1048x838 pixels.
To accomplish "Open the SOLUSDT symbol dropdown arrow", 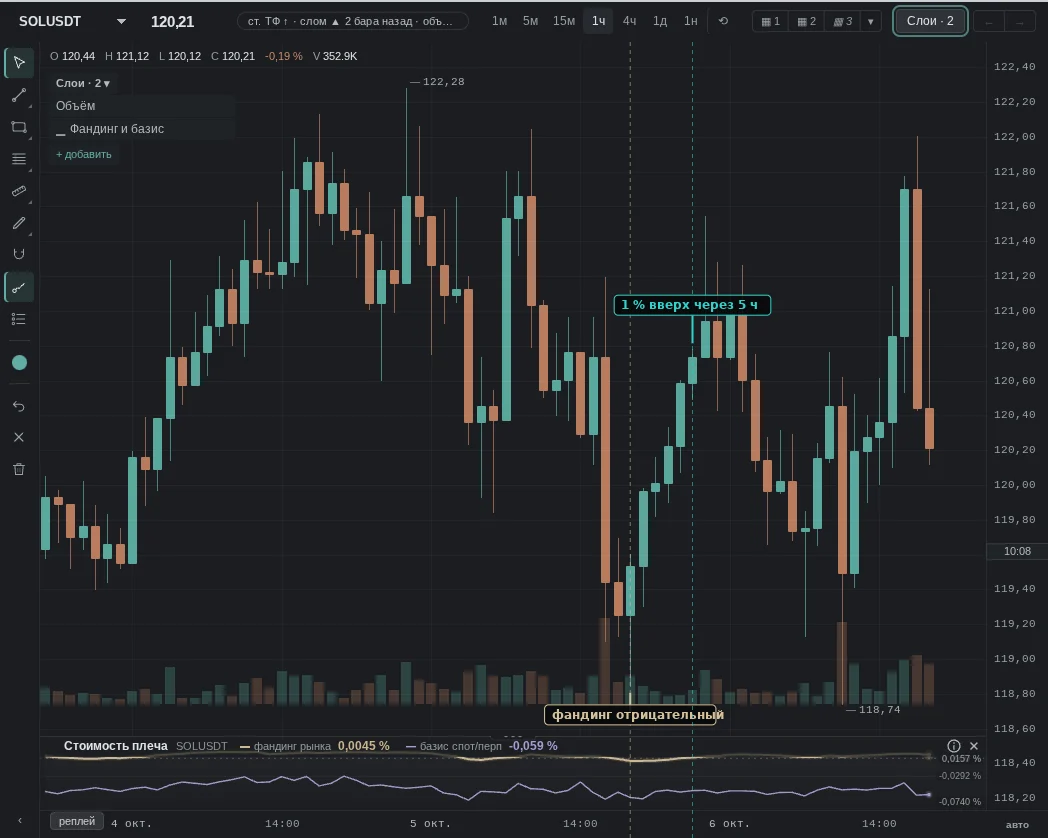I will [x=121, y=21].
